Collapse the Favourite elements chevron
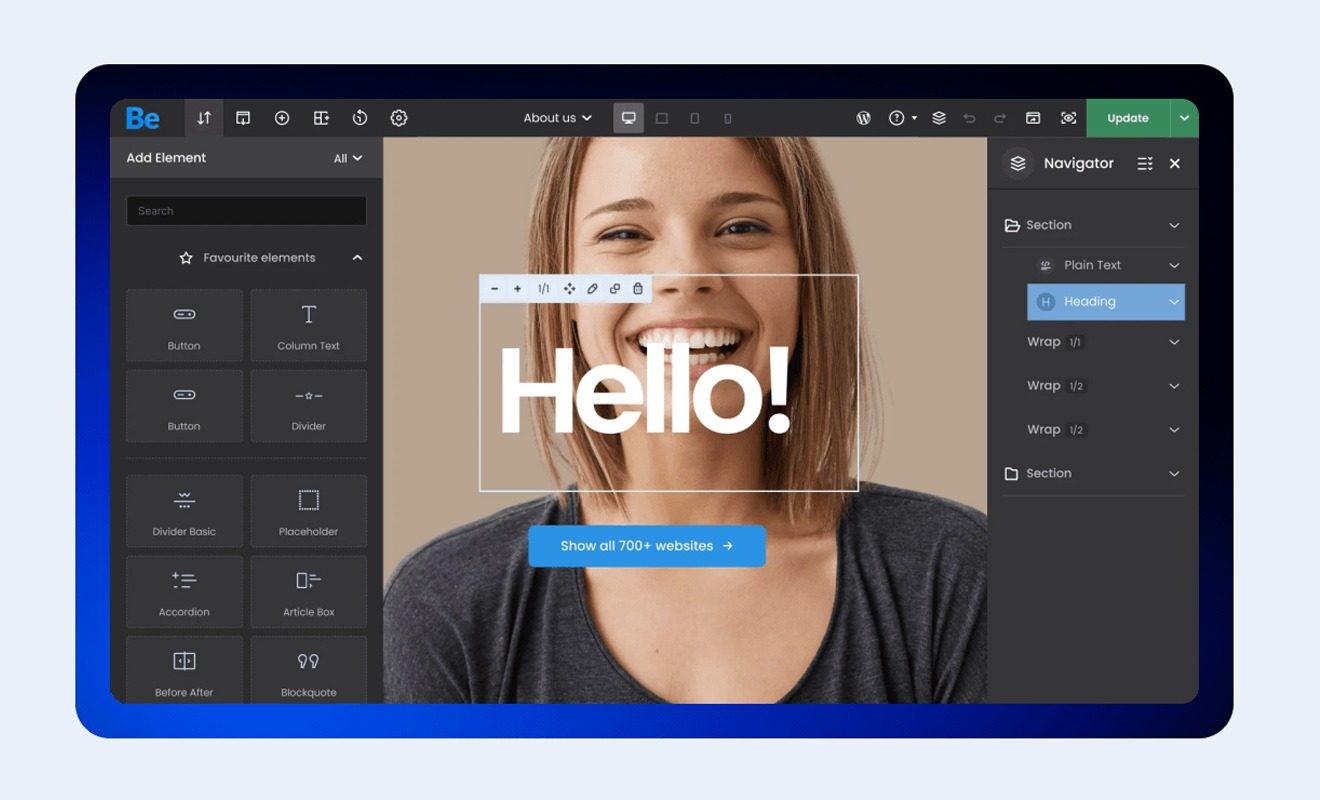Viewport: 1320px width, 800px height. [x=357, y=258]
